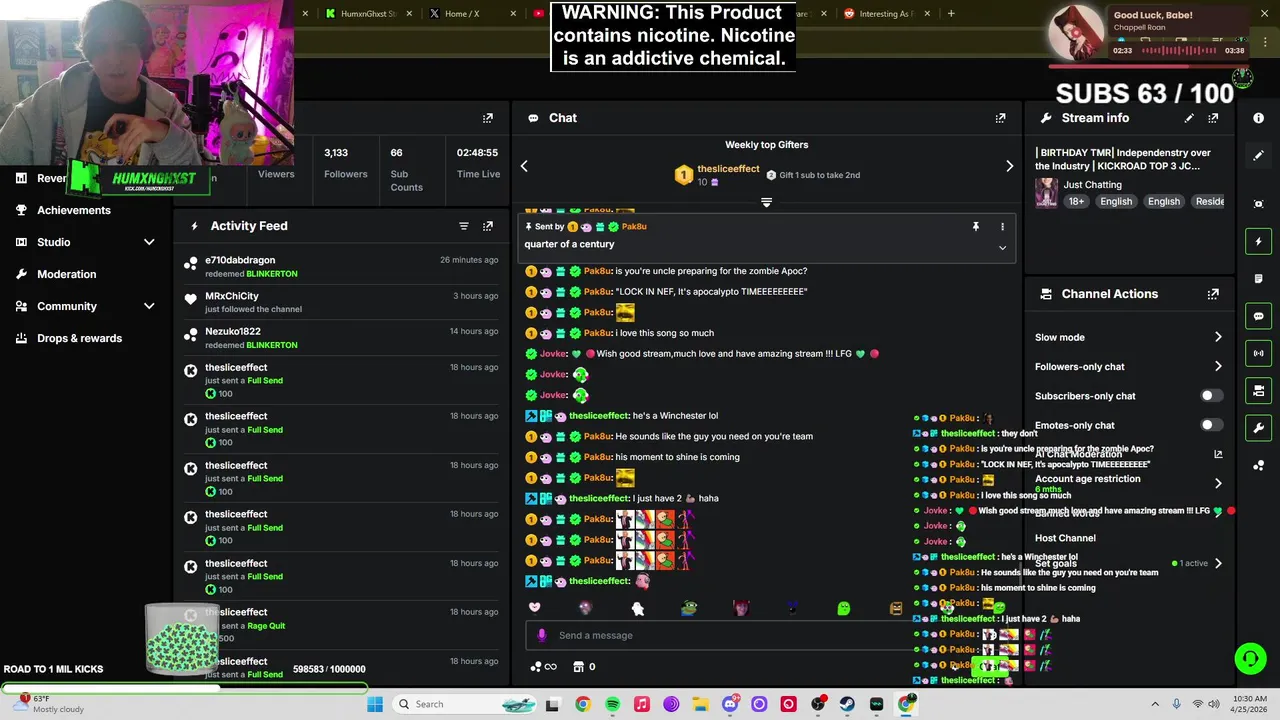Click the chat bubble icon in right sidebar
The height and width of the screenshot is (720, 1280).
point(1259,316)
